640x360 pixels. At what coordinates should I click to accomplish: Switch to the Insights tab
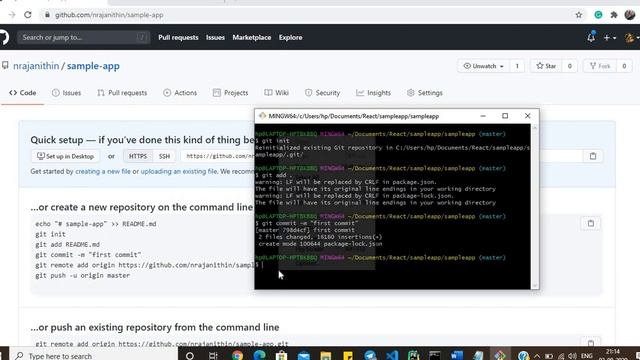(x=373, y=93)
